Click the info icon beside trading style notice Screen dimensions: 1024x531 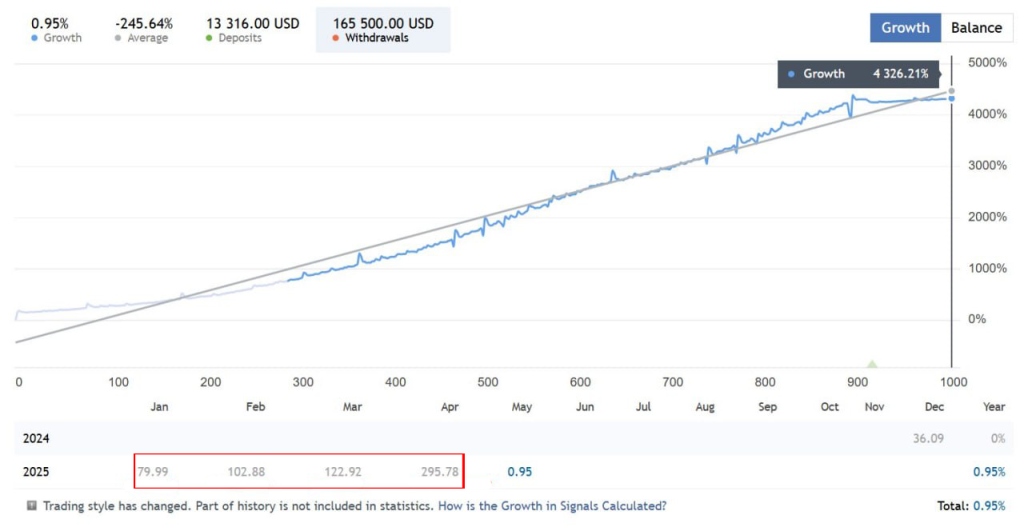(x=32, y=506)
